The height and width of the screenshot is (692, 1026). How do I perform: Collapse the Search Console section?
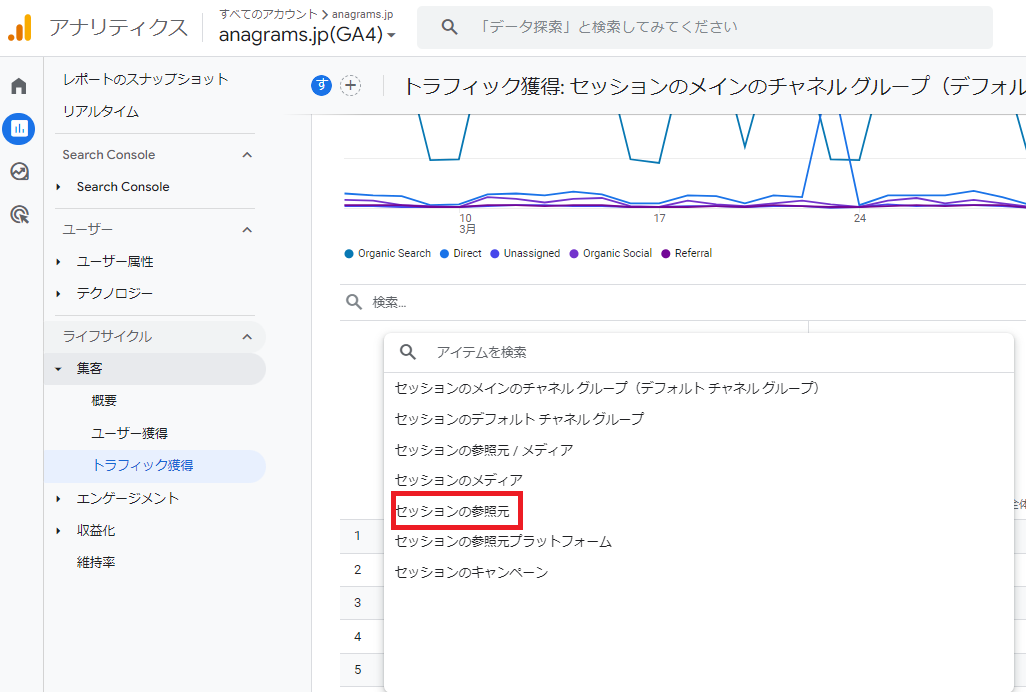247,155
